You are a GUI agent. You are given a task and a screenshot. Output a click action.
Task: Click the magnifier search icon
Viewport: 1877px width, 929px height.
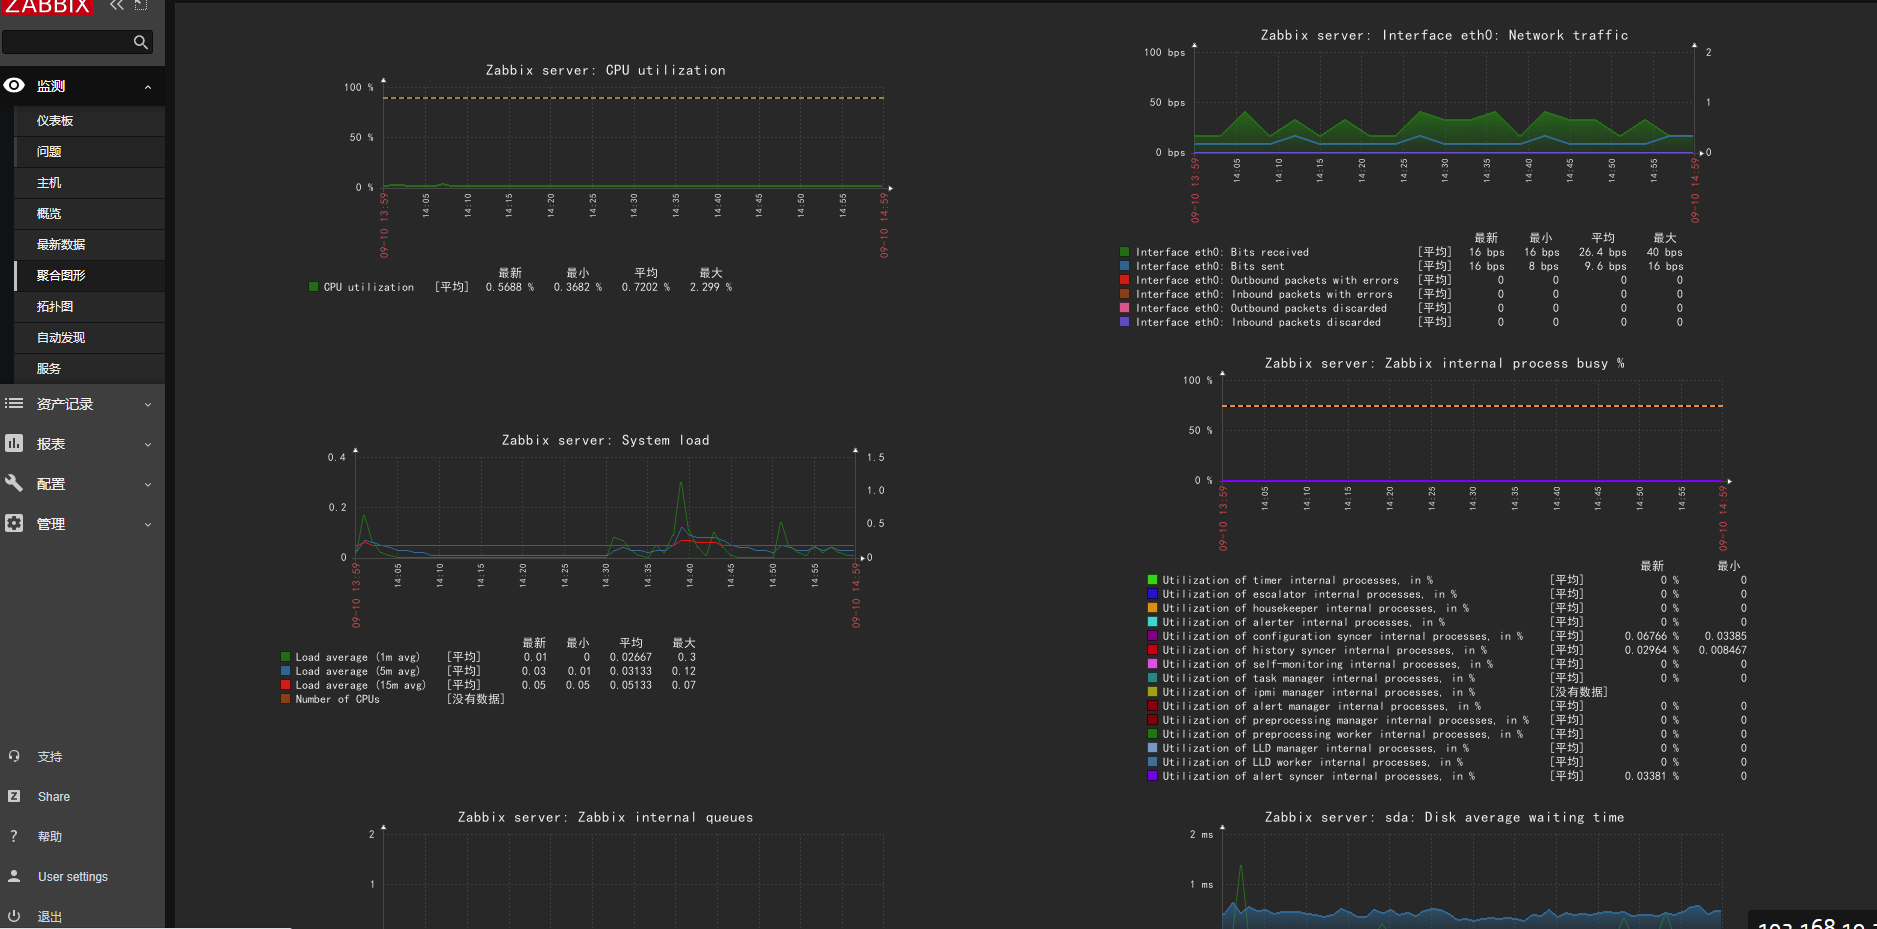coord(141,42)
